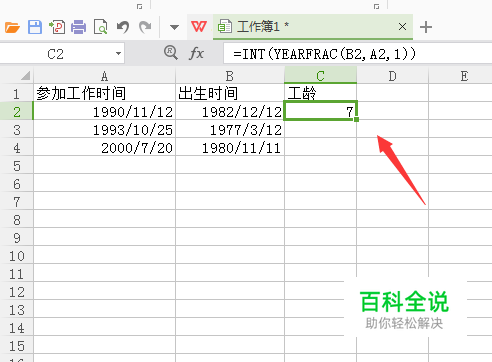Select row 2 header
The image size is (492, 362).
[17, 111]
